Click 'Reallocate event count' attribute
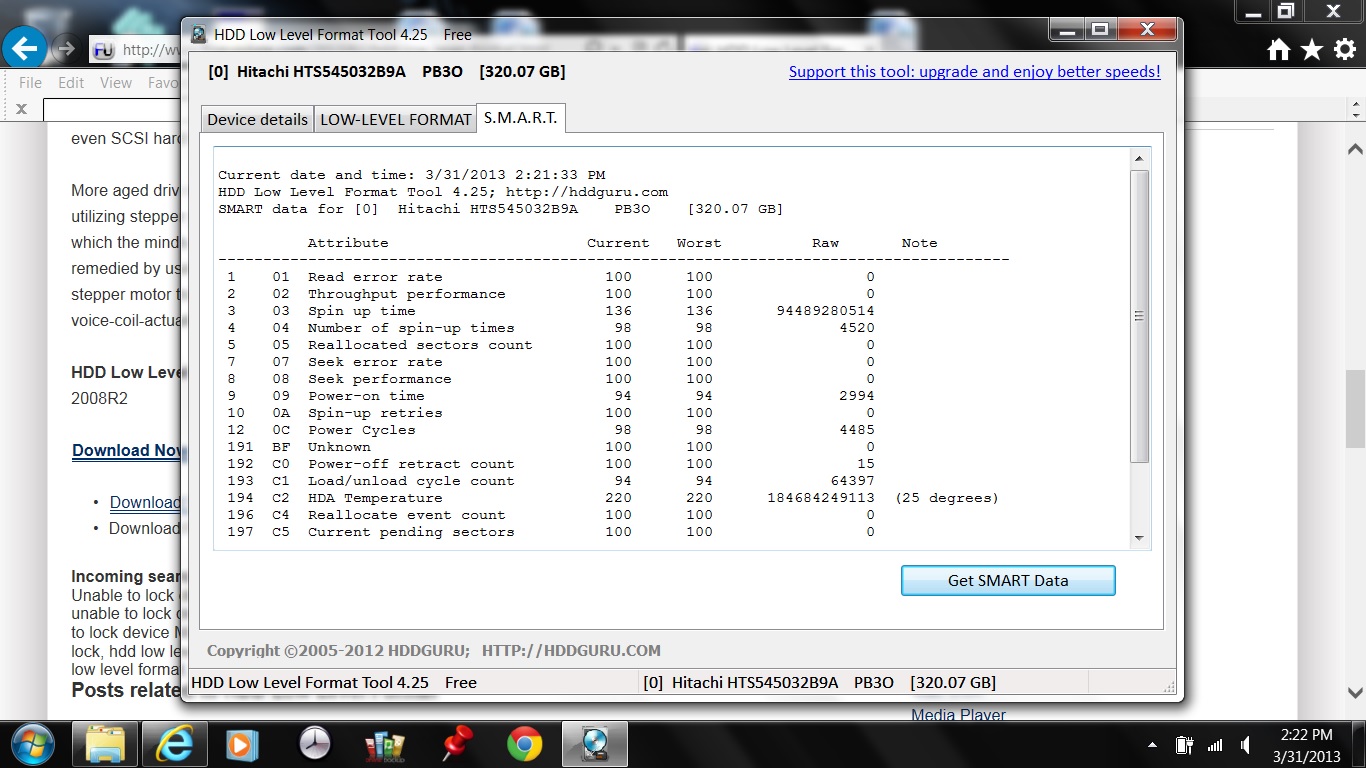The image size is (1366, 768). (x=406, y=515)
